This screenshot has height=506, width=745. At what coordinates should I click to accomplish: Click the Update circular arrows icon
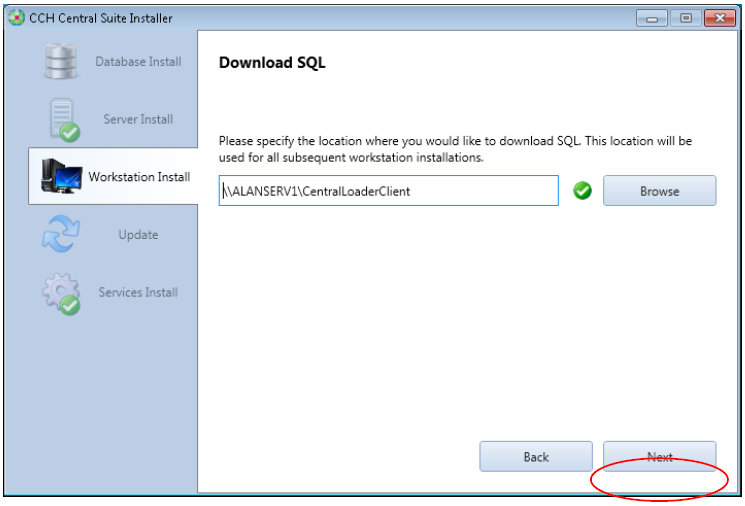click(61, 234)
